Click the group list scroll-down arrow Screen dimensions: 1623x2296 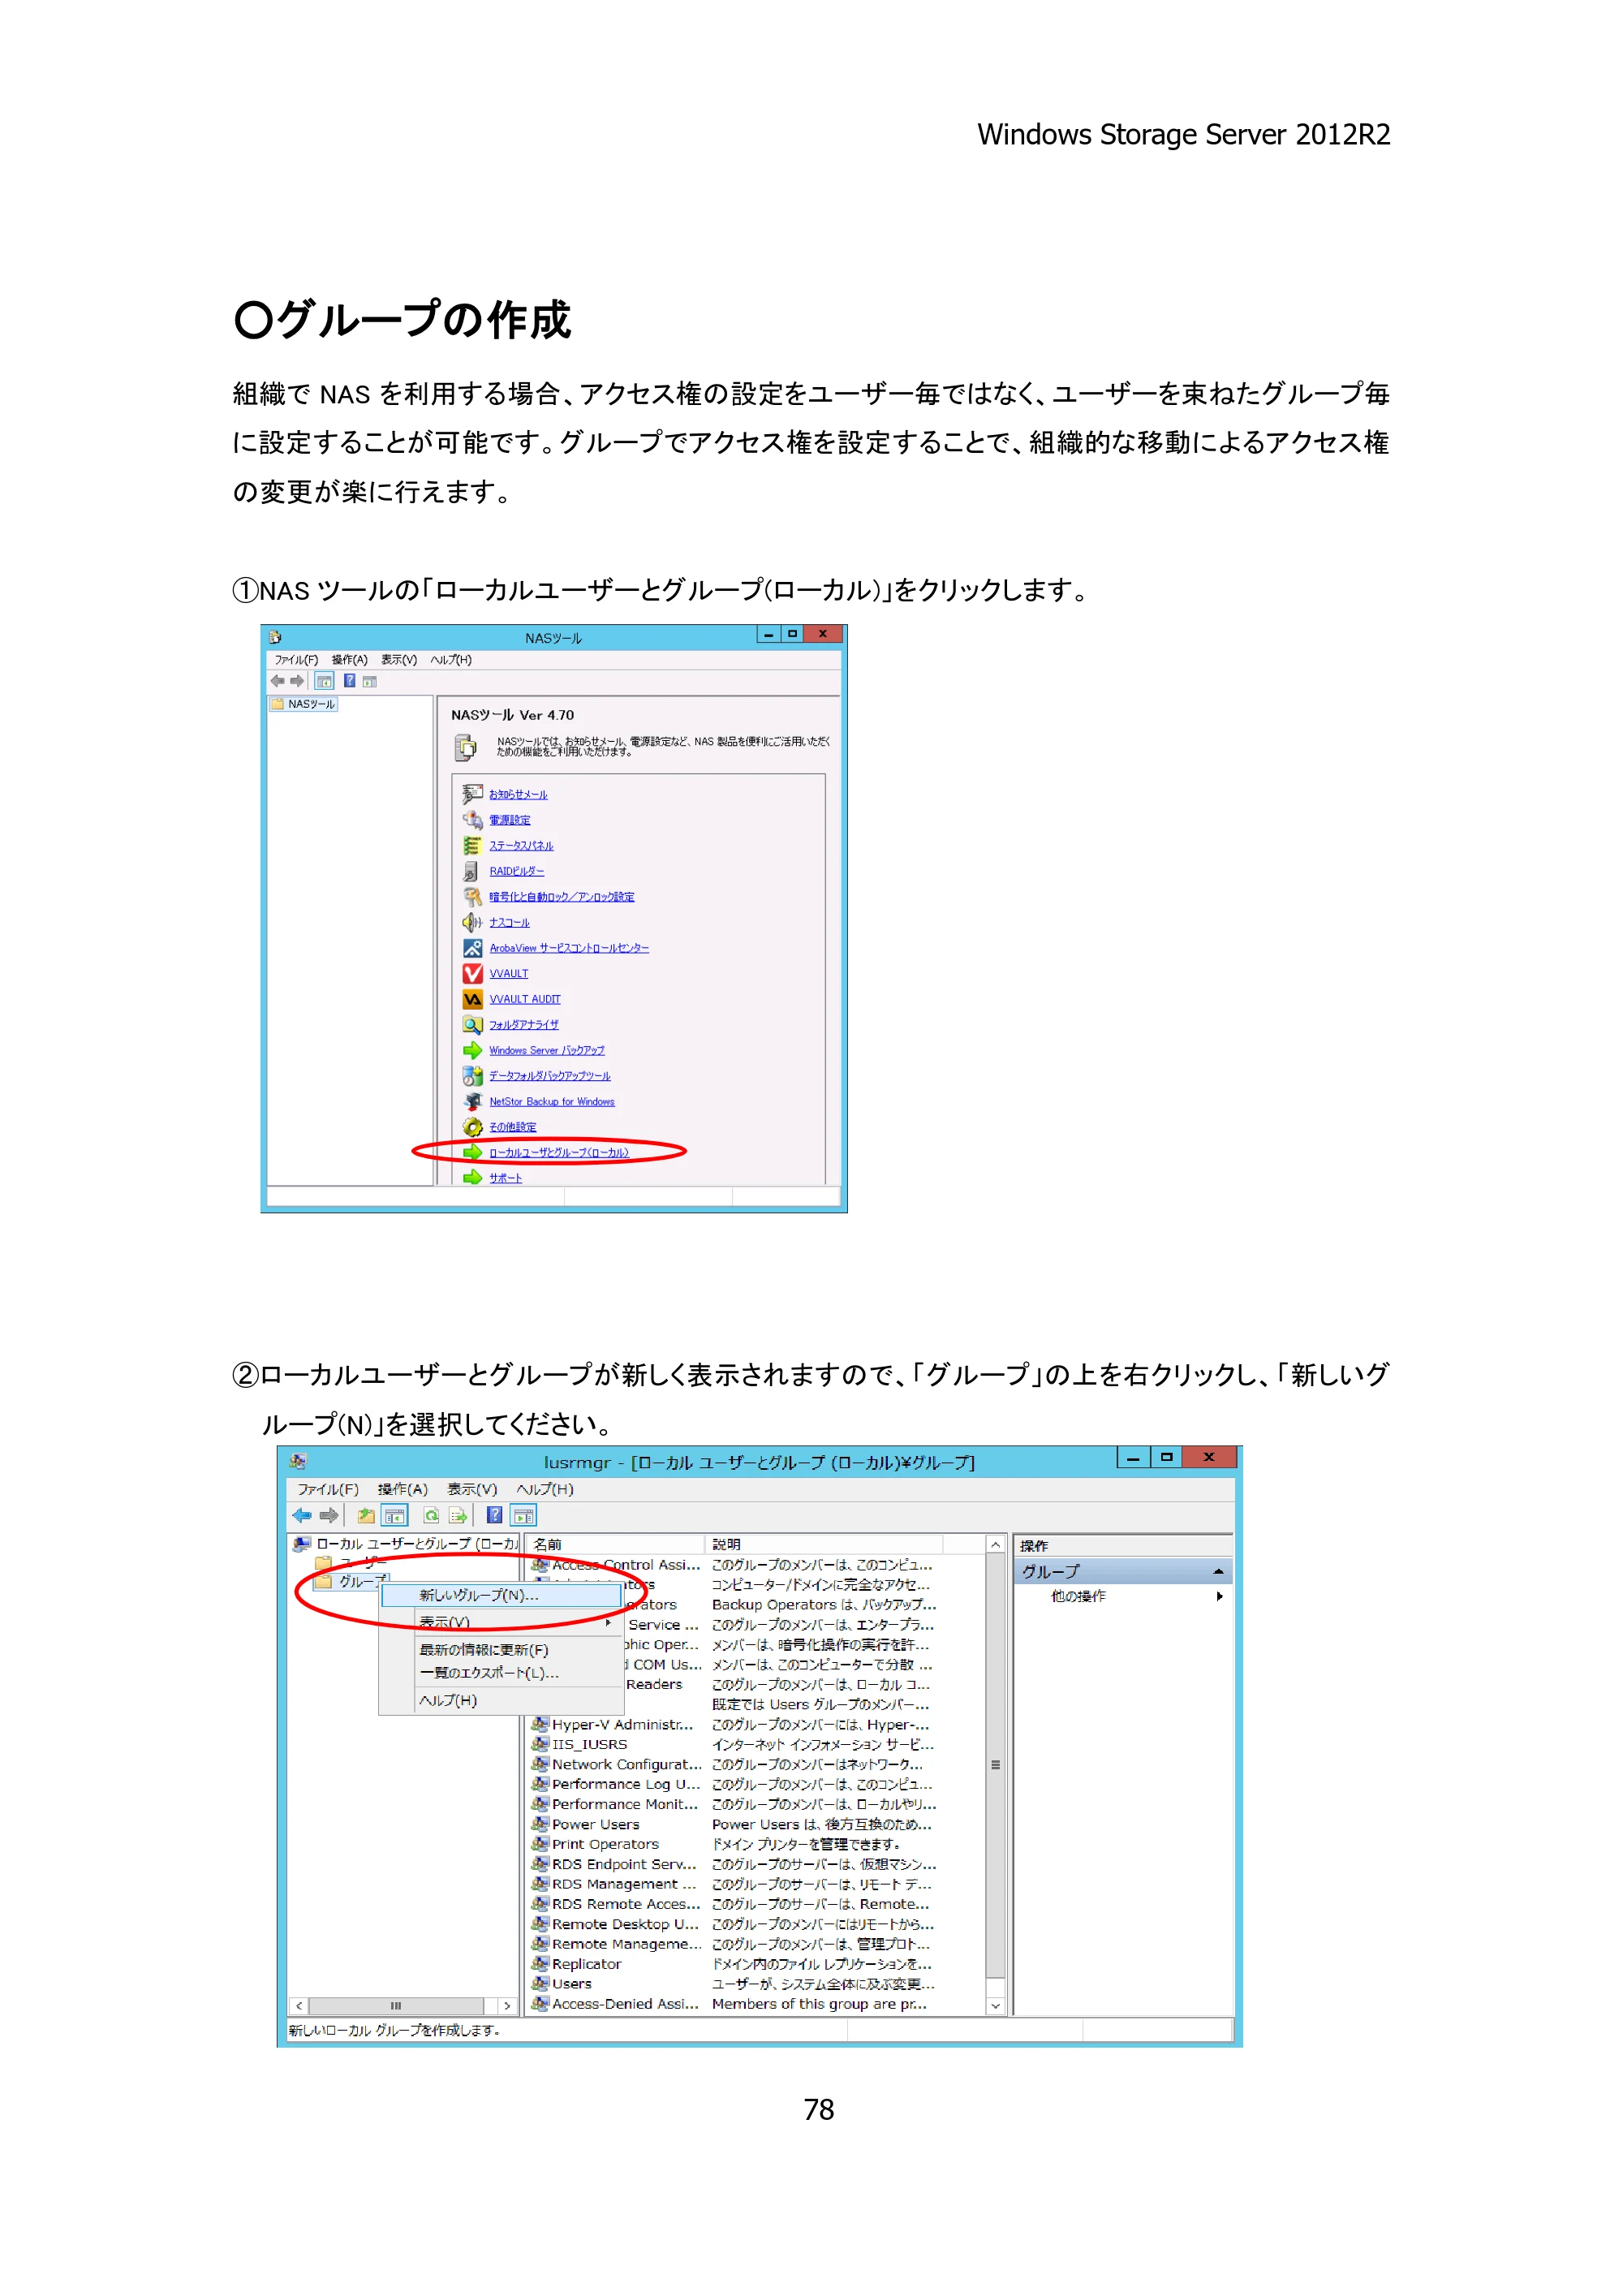click(x=995, y=2005)
